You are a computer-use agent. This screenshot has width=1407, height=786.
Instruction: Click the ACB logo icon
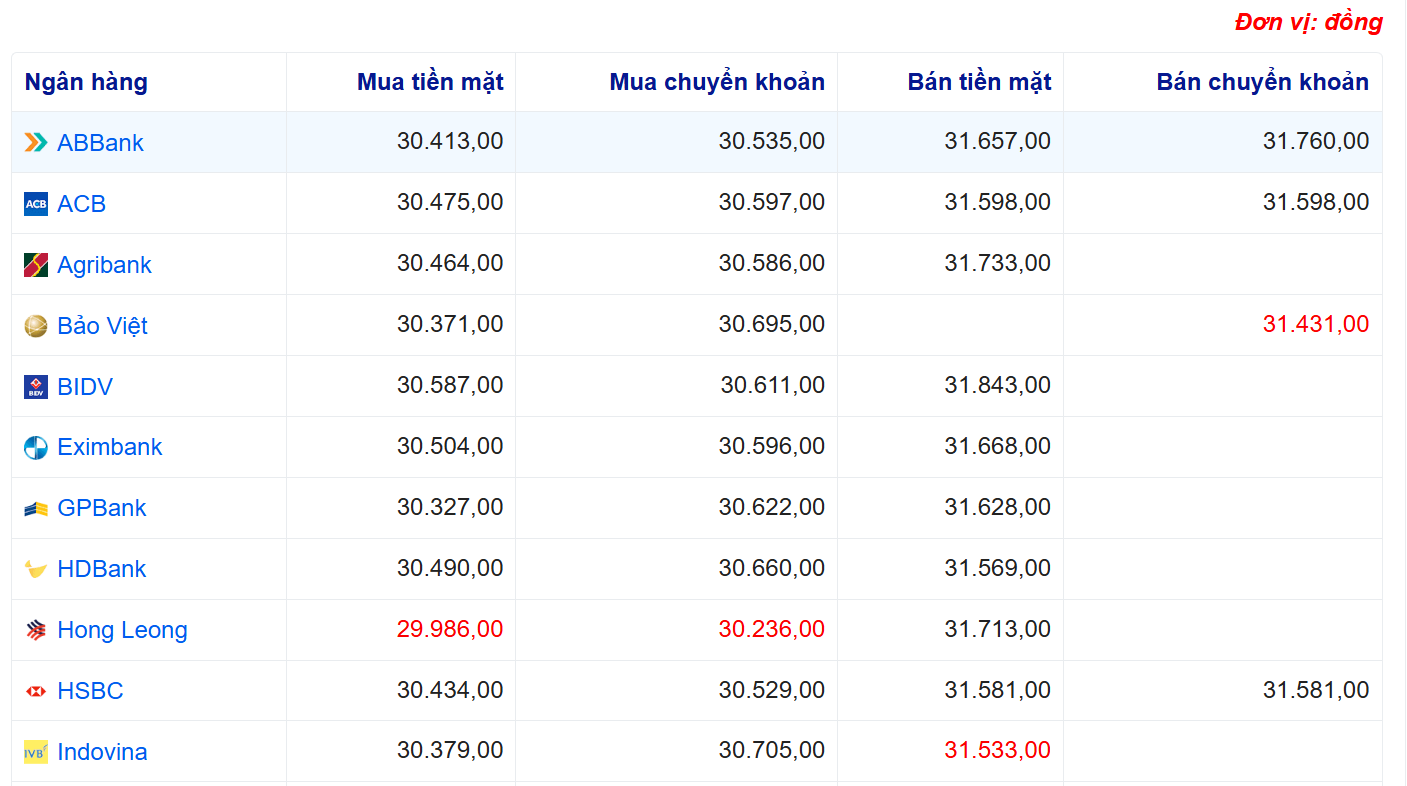(36, 204)
